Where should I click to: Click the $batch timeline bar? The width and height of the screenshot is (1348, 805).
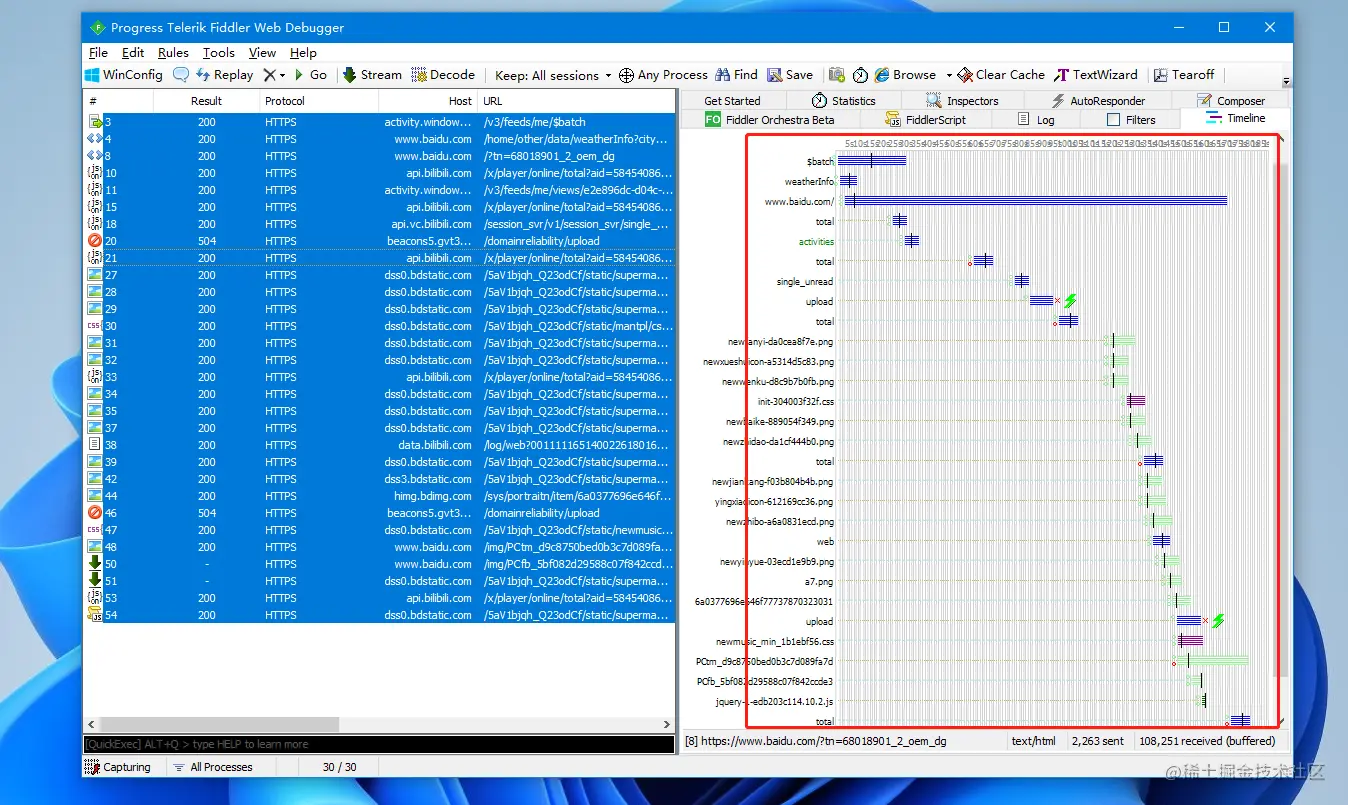point(872,161)
